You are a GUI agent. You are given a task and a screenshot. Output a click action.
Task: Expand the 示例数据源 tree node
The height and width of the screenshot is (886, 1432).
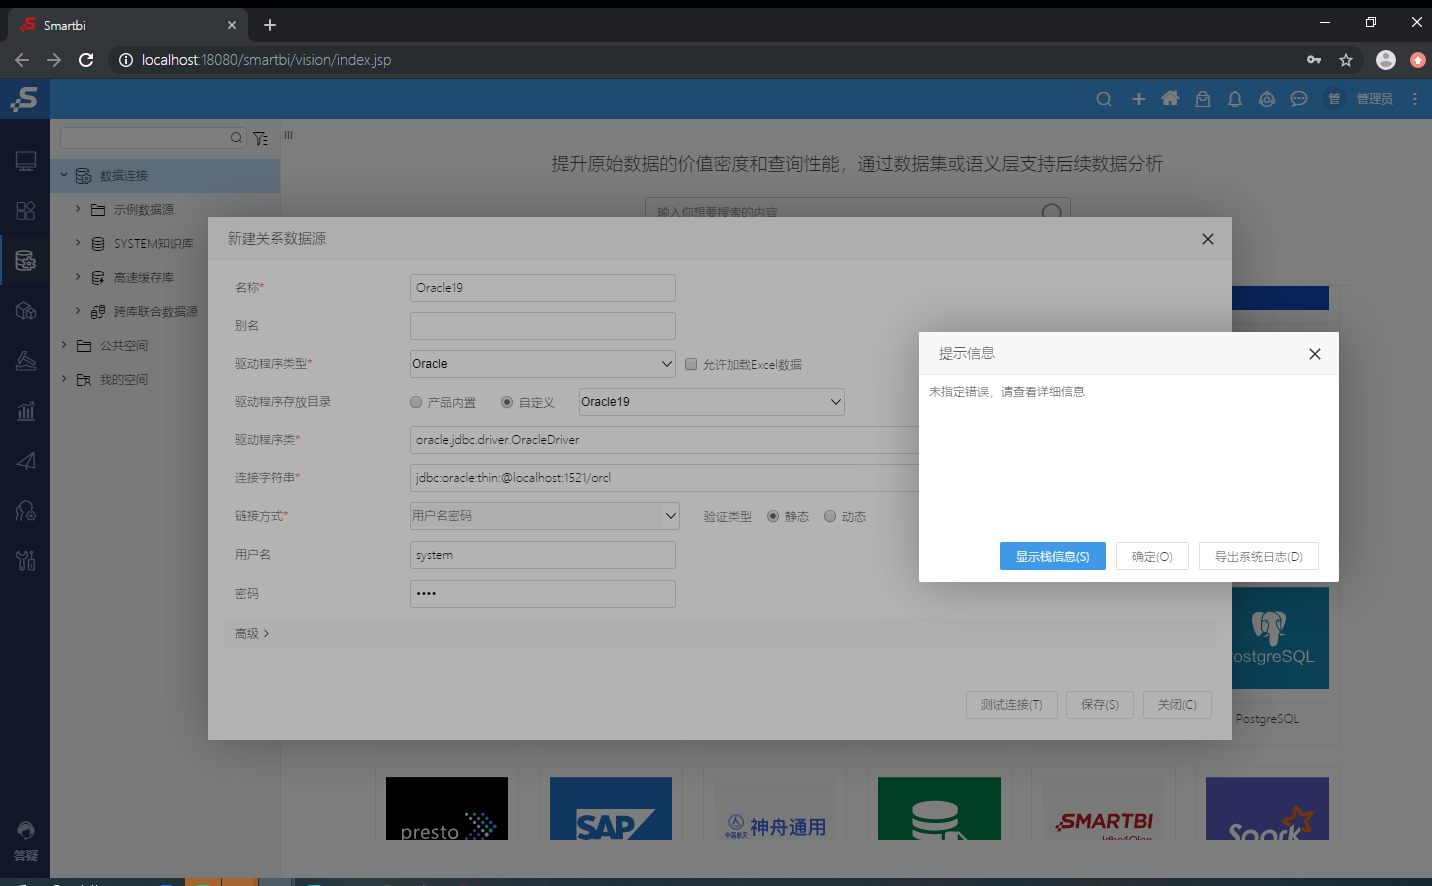point(78,209)
